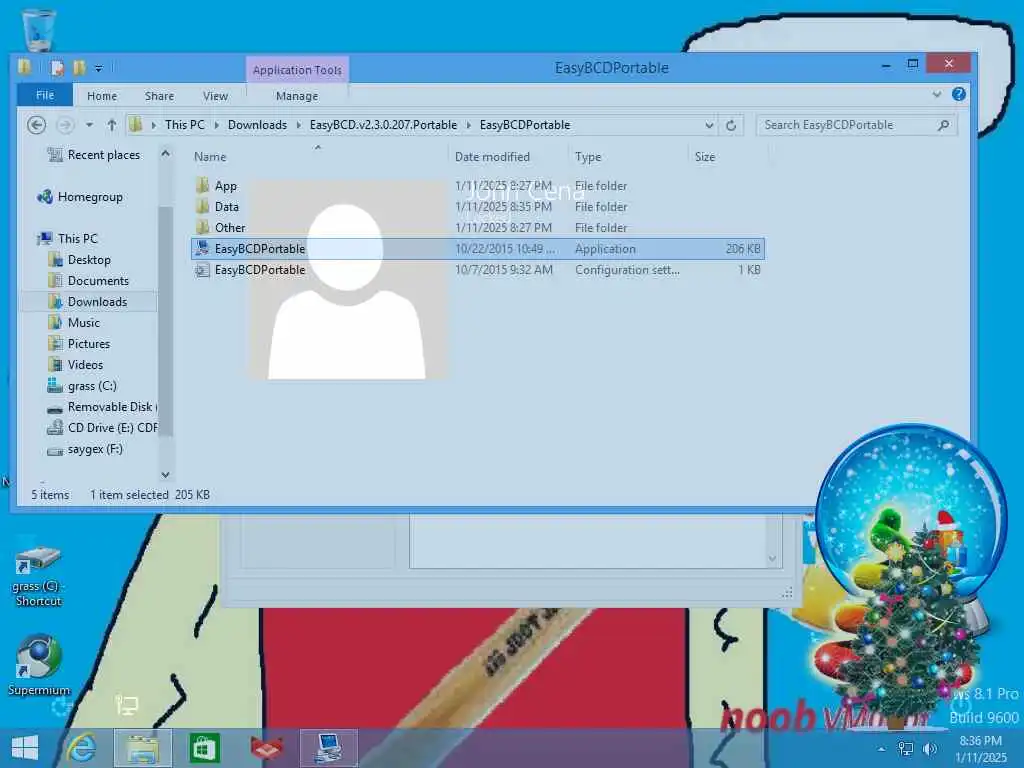Switch to EasyBCD taskbar window

tap(328, 748)
